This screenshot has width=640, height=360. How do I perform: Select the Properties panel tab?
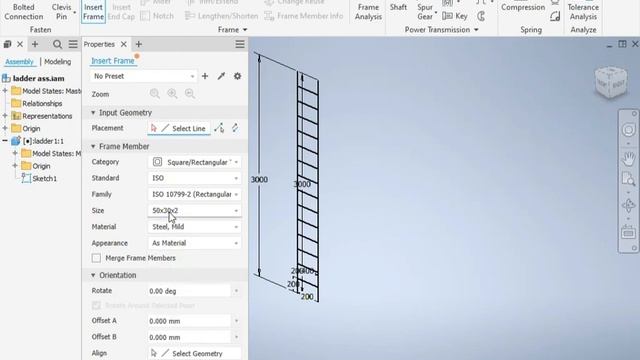click(99, 44)
